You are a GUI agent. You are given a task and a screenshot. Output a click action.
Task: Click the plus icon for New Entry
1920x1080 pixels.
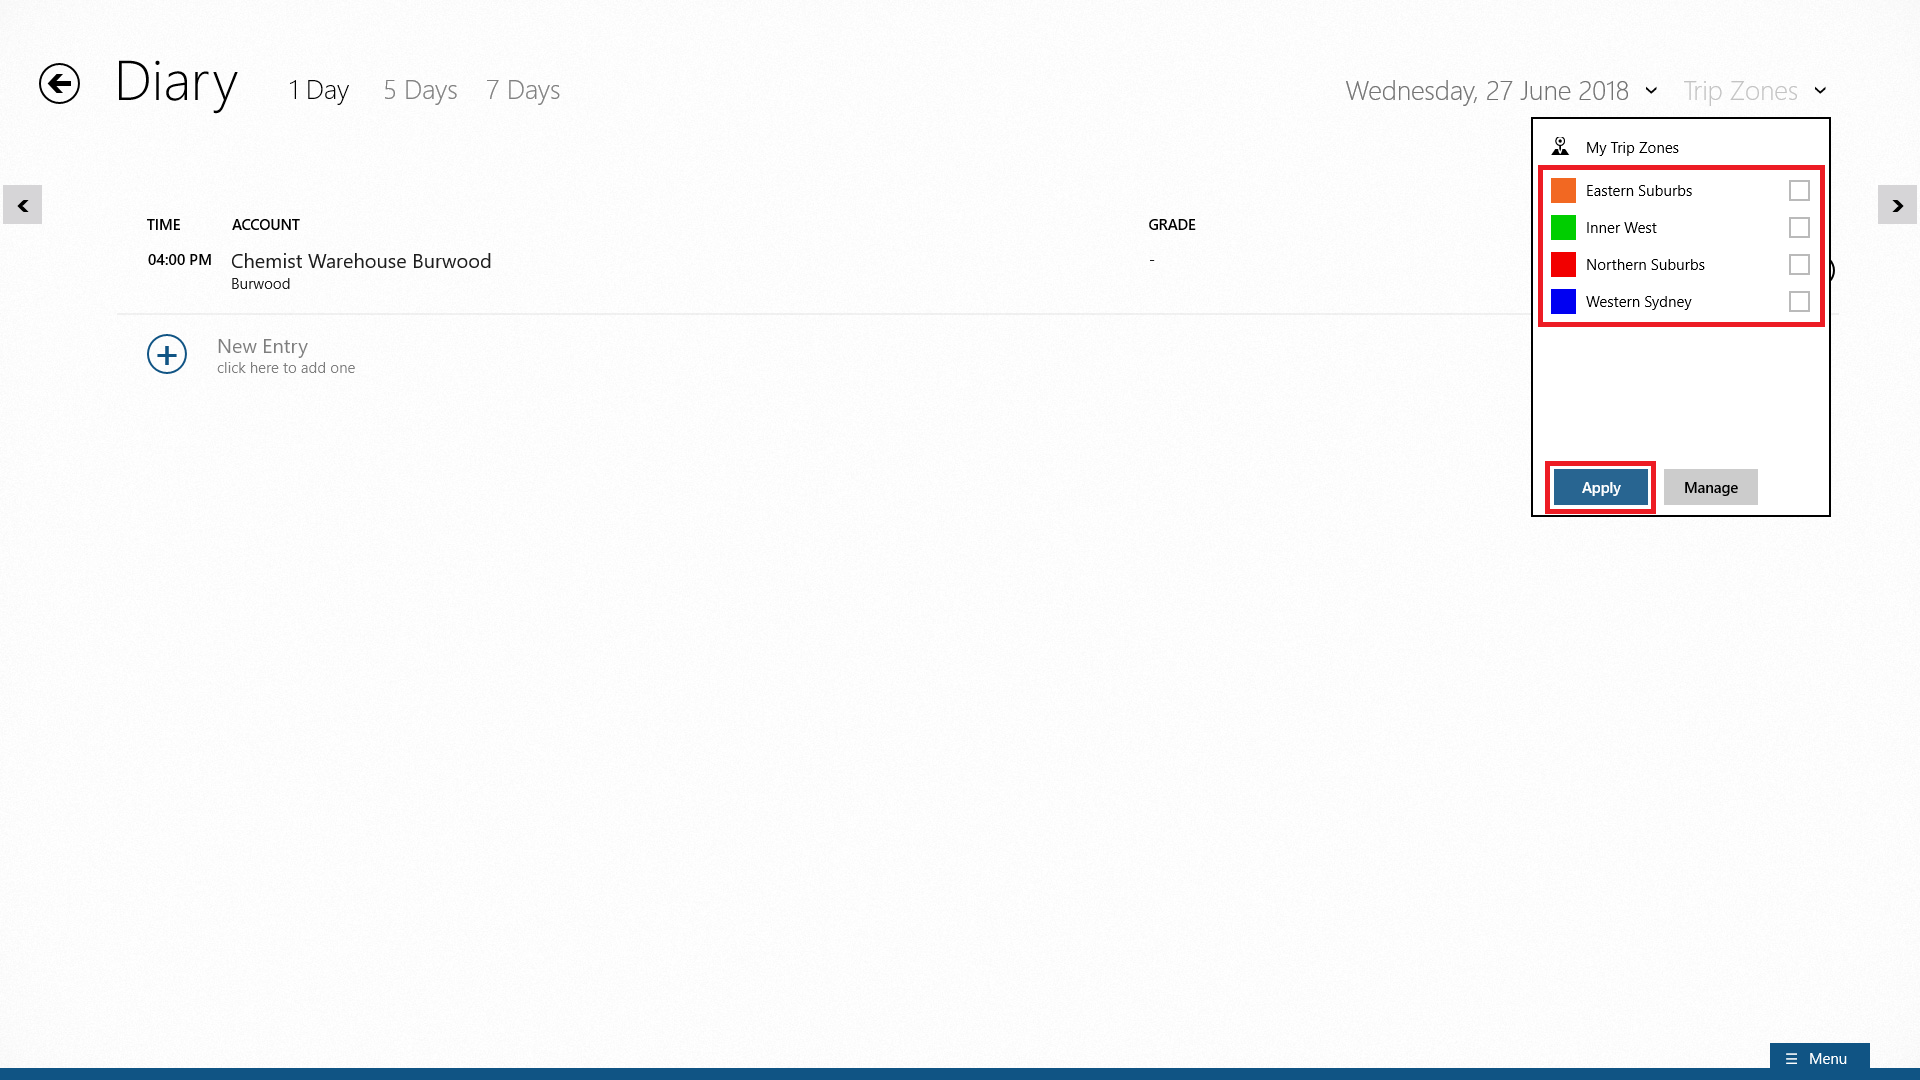click(167, 355)
